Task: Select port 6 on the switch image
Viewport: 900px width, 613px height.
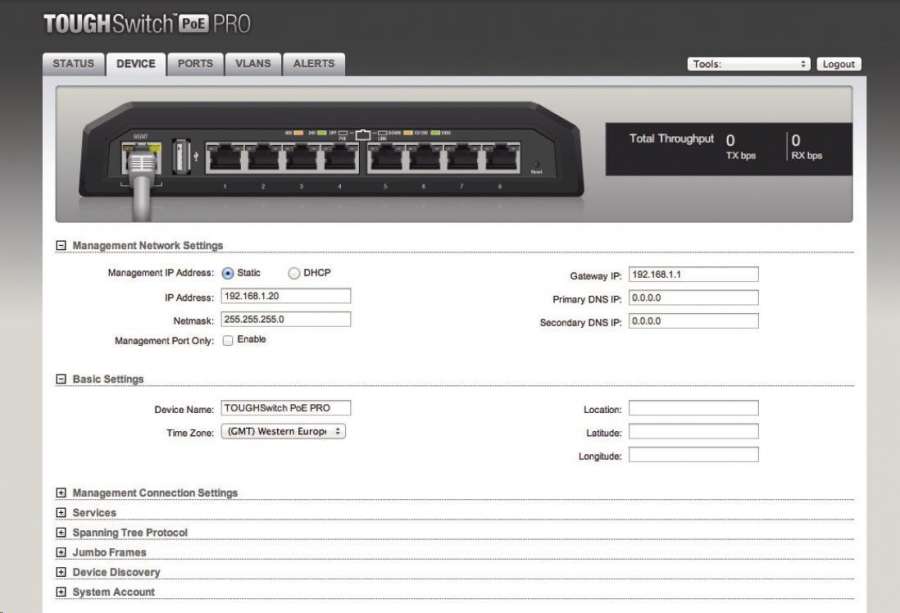Action: pyautogui.click(x=425, y=158)
